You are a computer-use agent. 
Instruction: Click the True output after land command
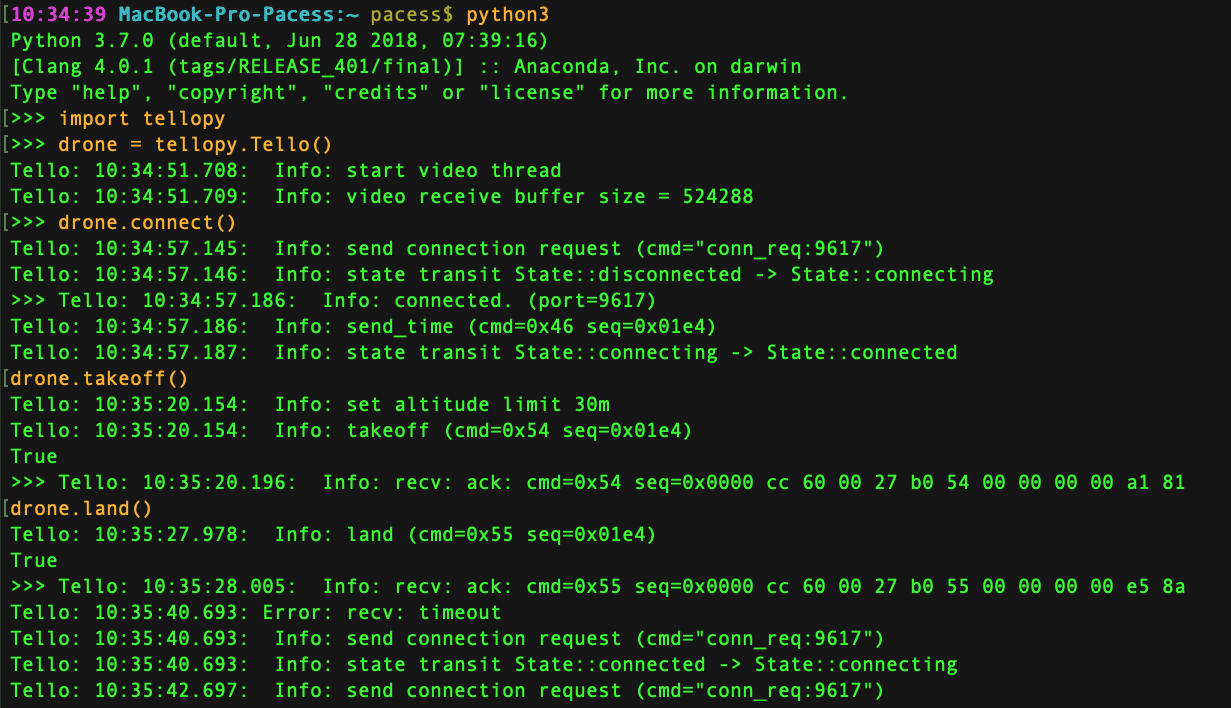(x=34, y=561)
